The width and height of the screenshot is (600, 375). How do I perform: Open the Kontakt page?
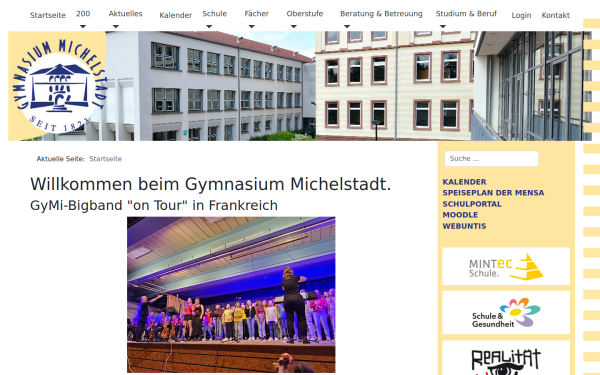point(556,15)
